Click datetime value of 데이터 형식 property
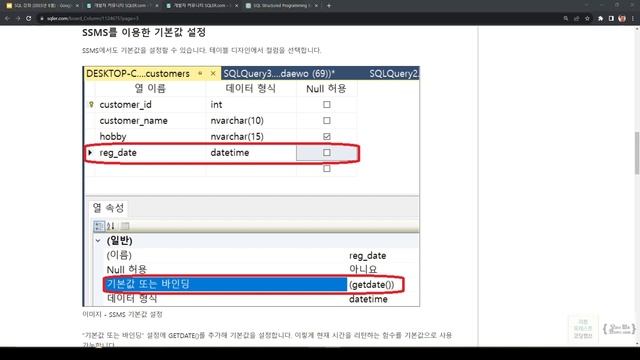 click(x=368, y=299)
